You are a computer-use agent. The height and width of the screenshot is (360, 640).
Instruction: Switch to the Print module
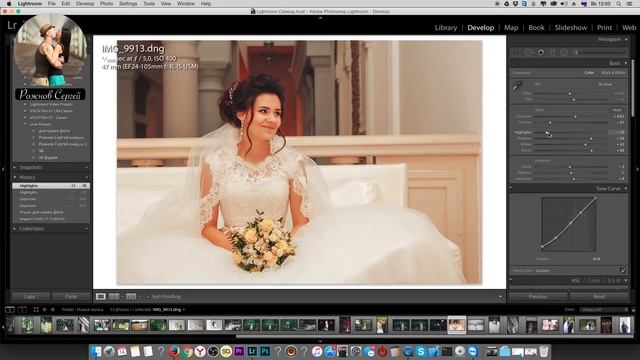604,27
